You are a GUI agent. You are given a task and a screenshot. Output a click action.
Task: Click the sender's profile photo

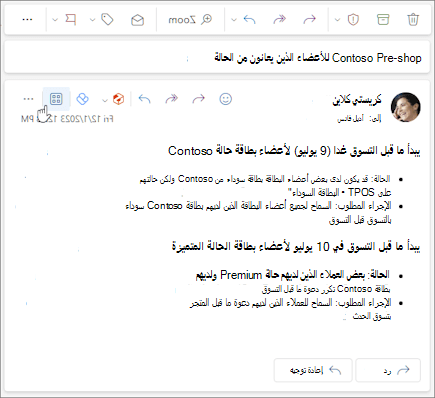click(405, 107)
